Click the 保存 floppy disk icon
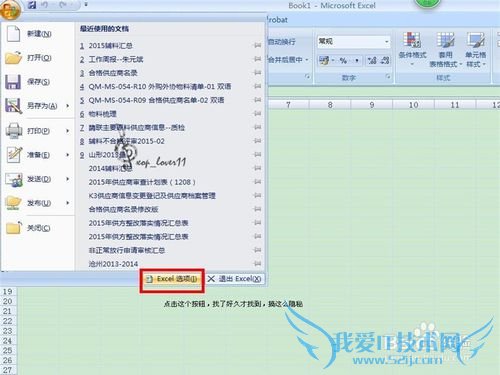500x375 pixels. point(13,82)
